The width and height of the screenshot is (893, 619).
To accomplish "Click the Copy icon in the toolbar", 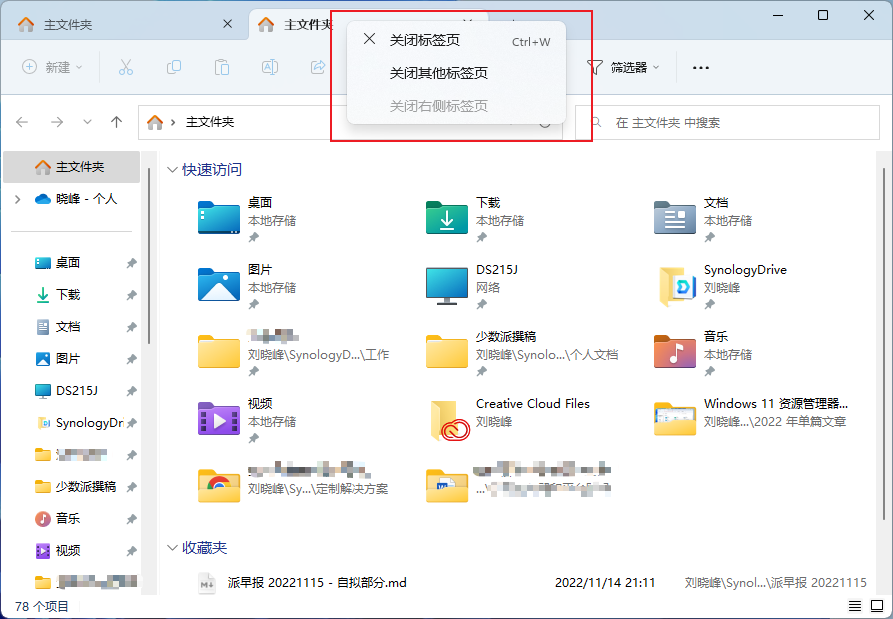I will pyautogui.click(x=174, y=67).
